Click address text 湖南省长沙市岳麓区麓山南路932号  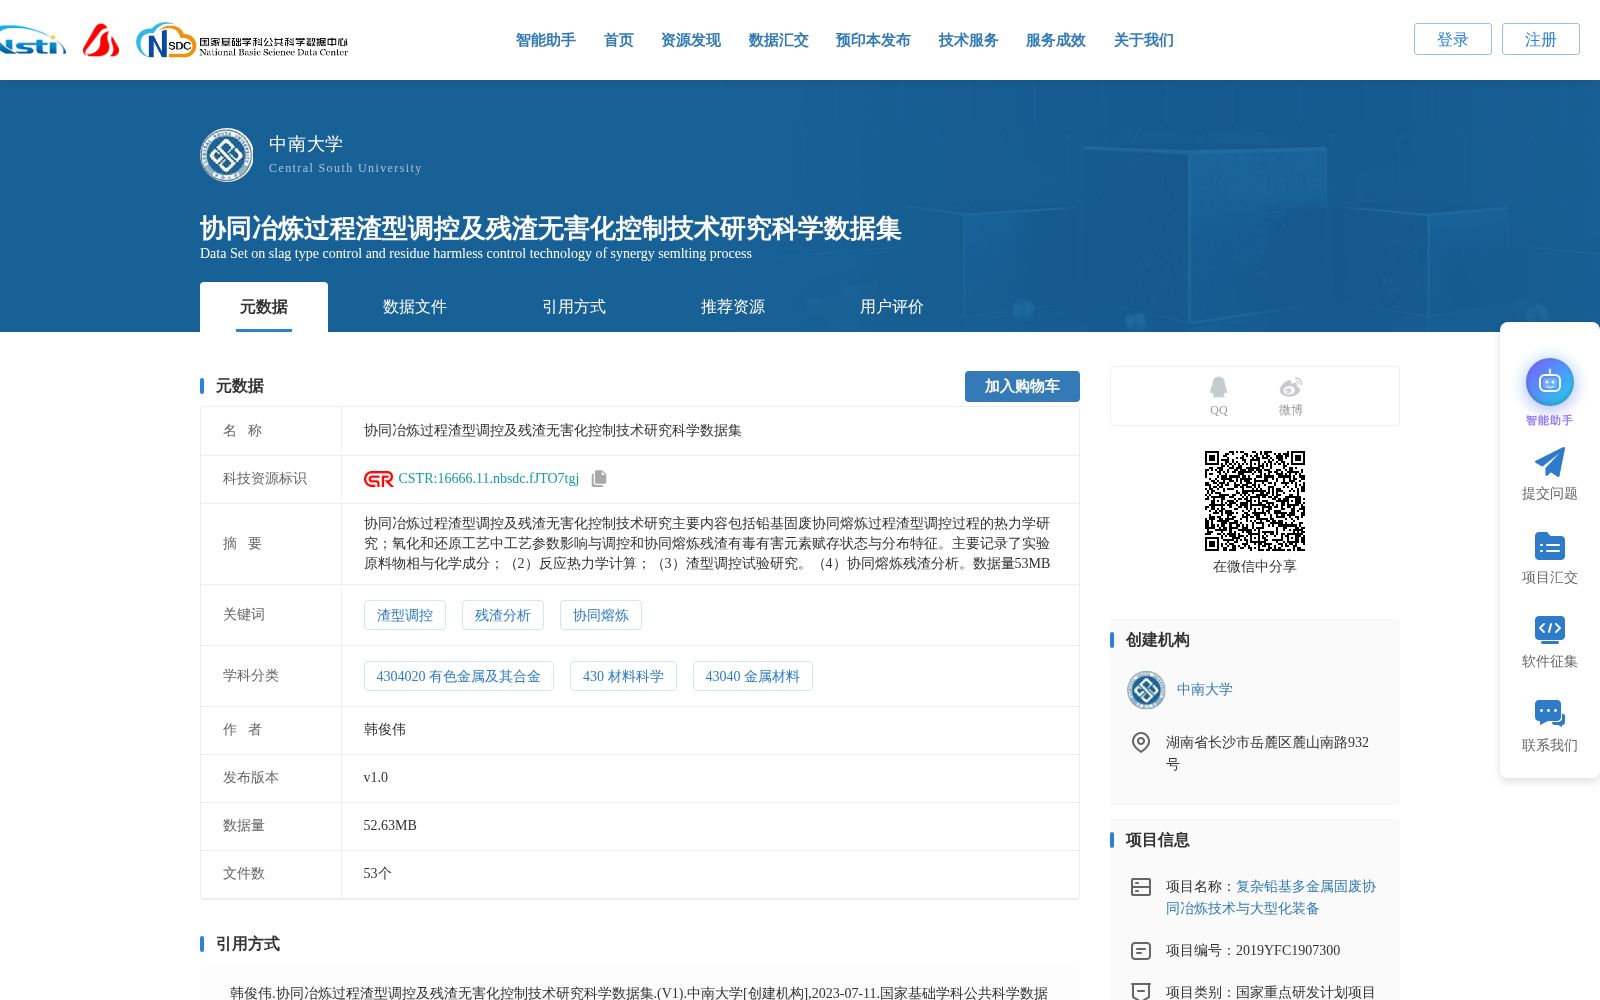click(x=1267, y=753)
